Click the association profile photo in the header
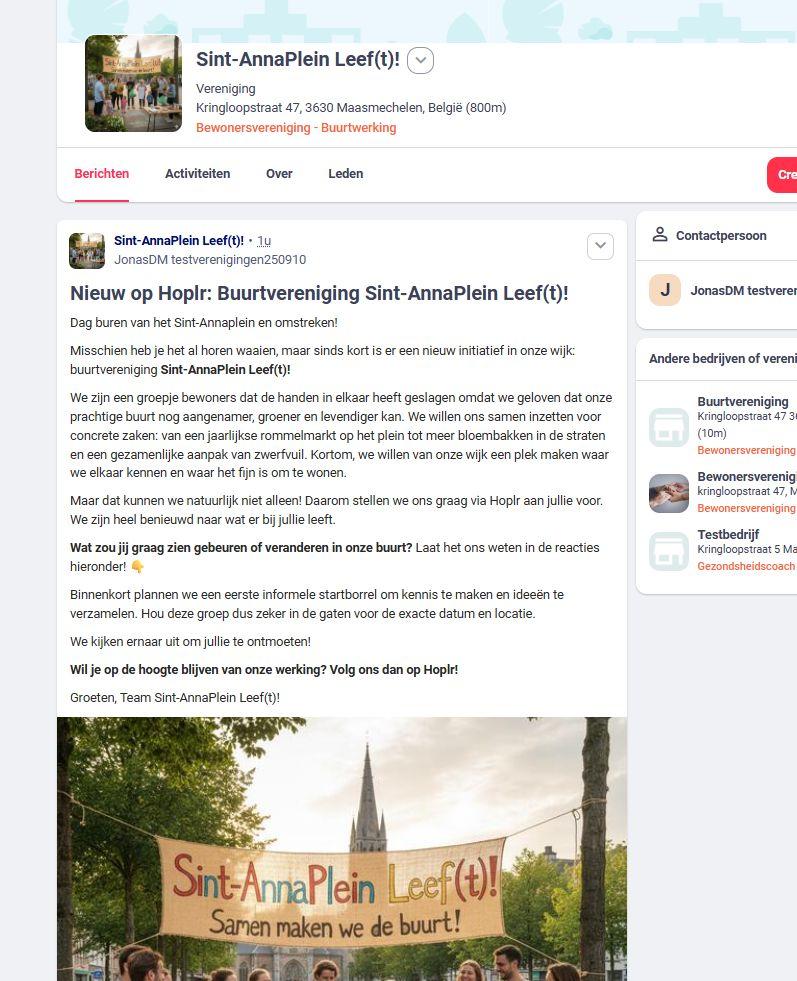Image resolution: width=797 pixels, height=981 pixels. (x=133, y=83)
